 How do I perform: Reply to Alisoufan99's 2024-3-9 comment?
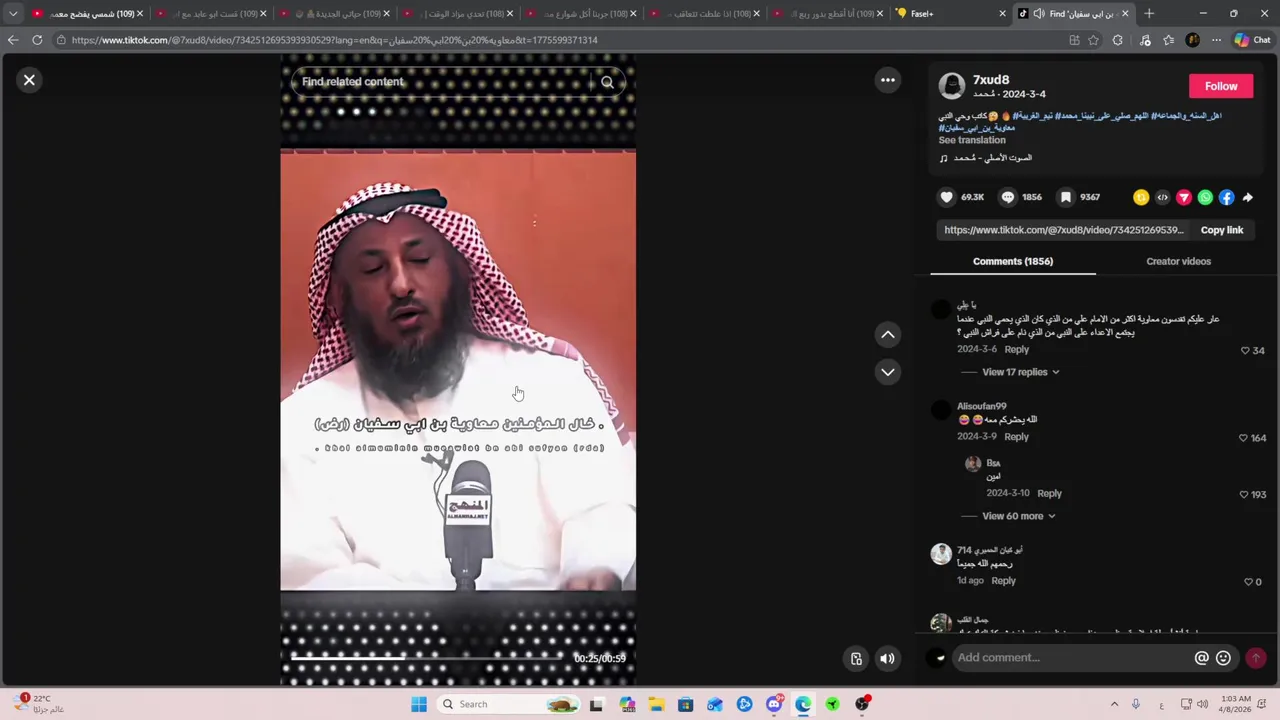click(1016, 437)
